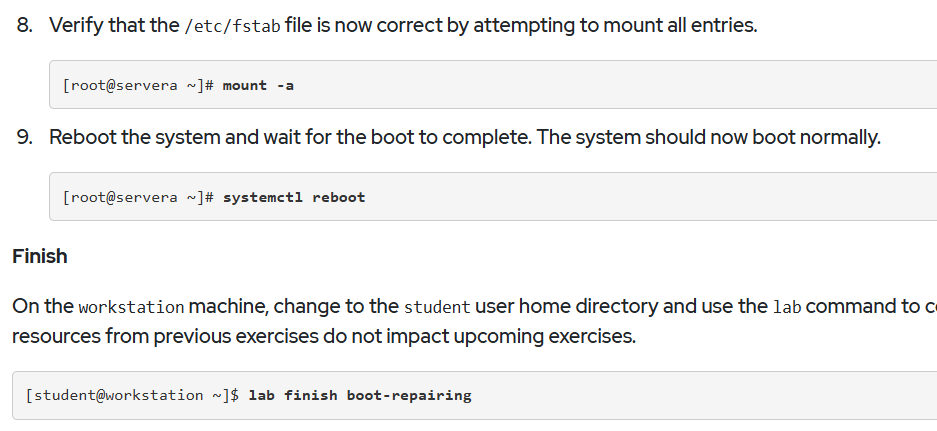Click the 'mount -a' command text
937x431 pixels.
point(258,85)
